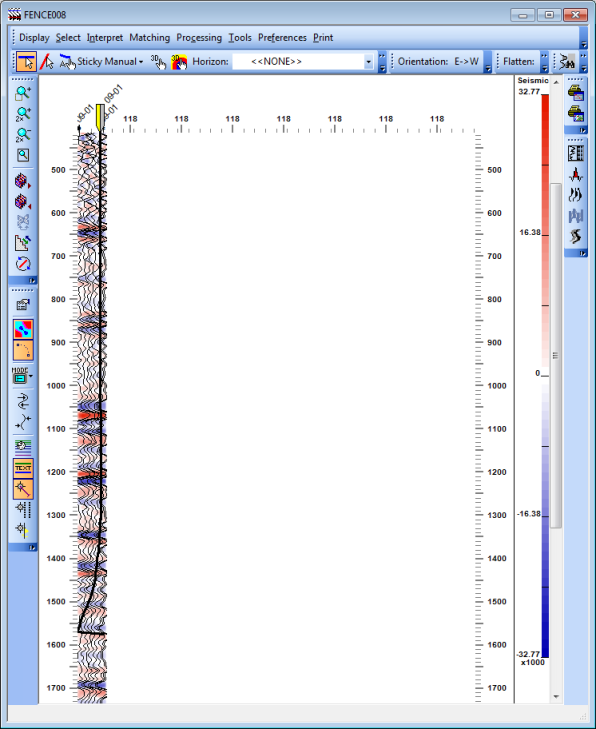Select the zoom-in rectangle magnifier tool
Image resolution: width=596 pixels, height=729 pixels.
[23, 93]
